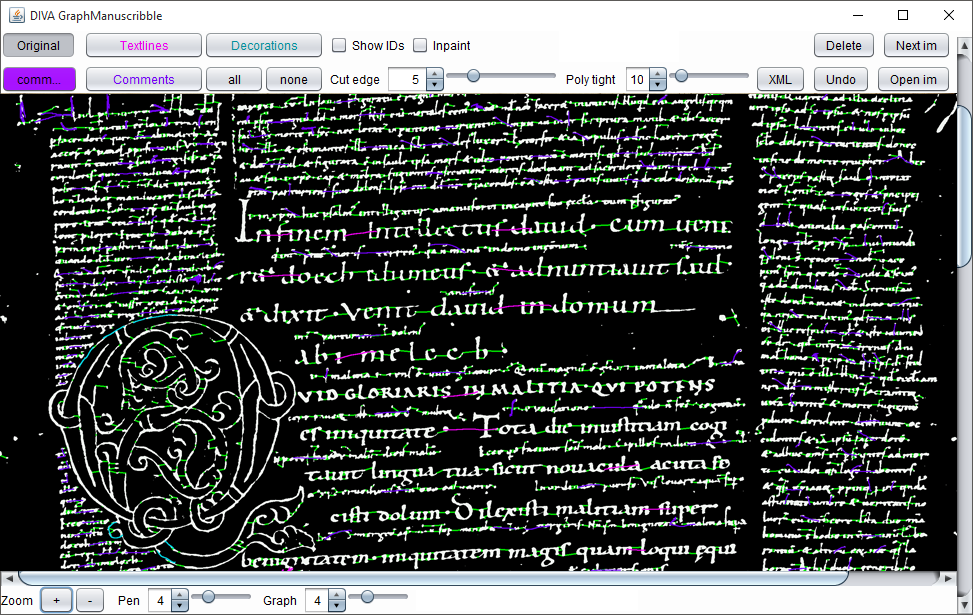Increase the Poly tight spinner value

pos(658,74)
